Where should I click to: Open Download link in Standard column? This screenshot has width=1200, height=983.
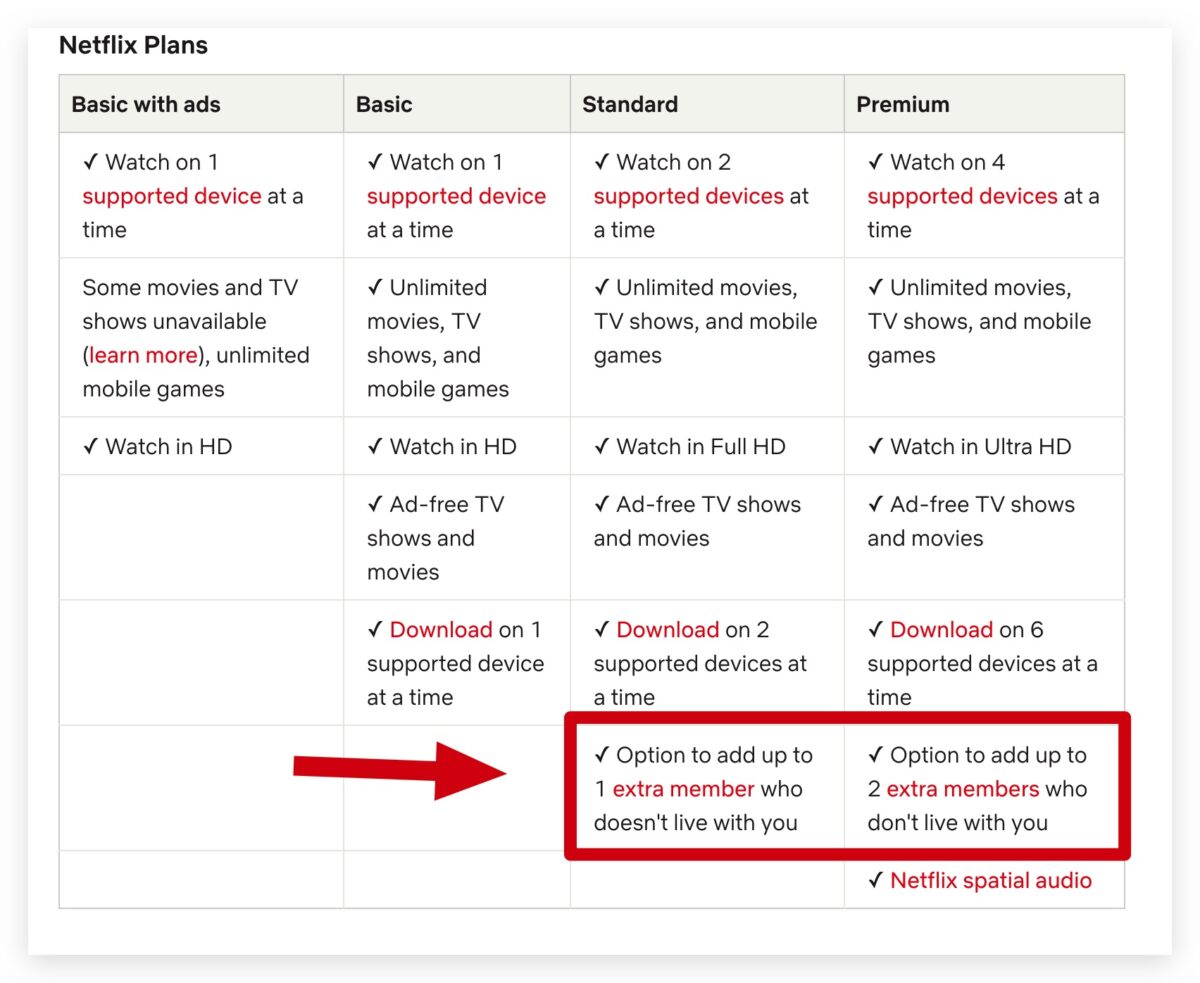(667, 630)
